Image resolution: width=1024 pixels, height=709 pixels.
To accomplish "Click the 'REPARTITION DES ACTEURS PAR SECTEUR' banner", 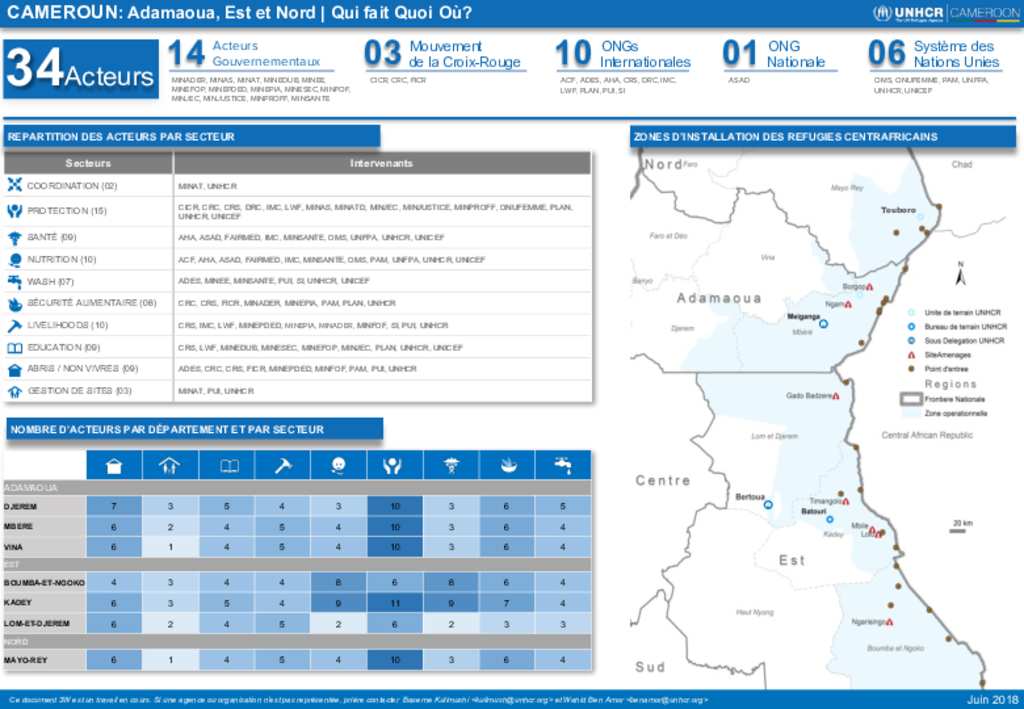I will (x=192, y=136).
